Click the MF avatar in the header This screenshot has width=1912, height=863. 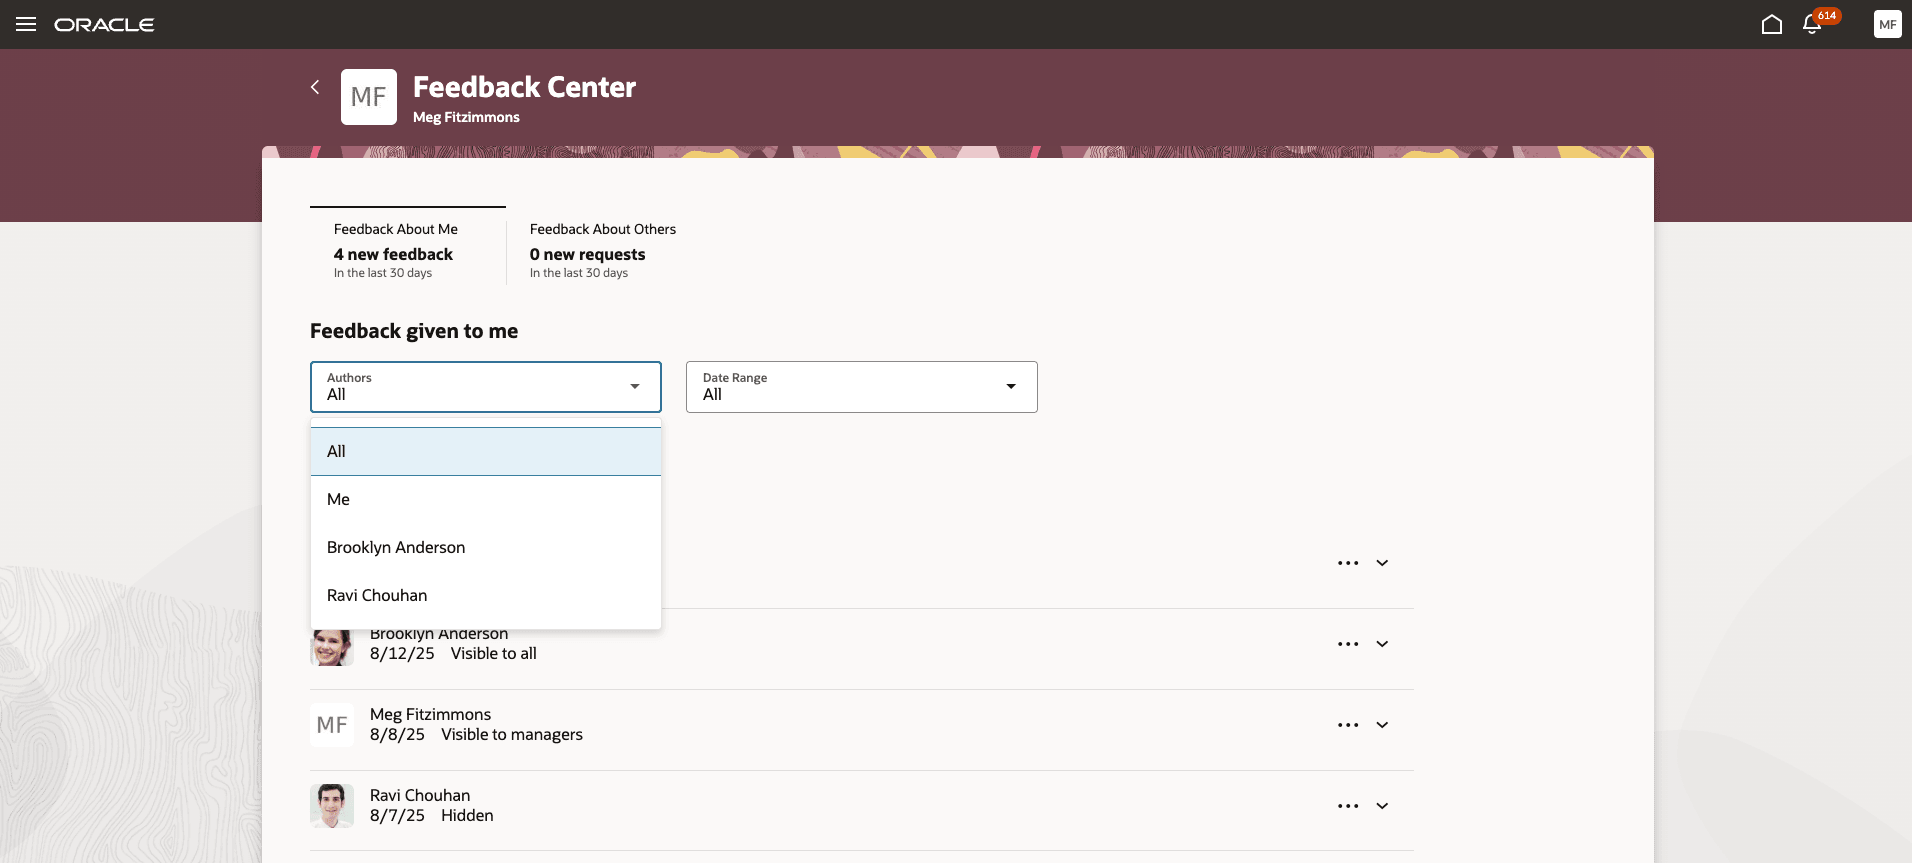pos(369,97)
